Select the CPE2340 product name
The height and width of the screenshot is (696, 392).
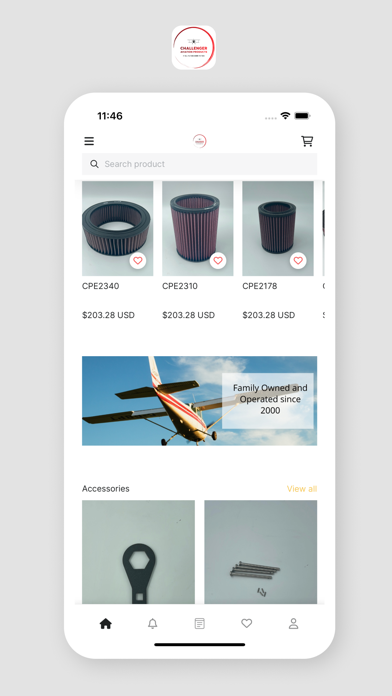(100, 286)
